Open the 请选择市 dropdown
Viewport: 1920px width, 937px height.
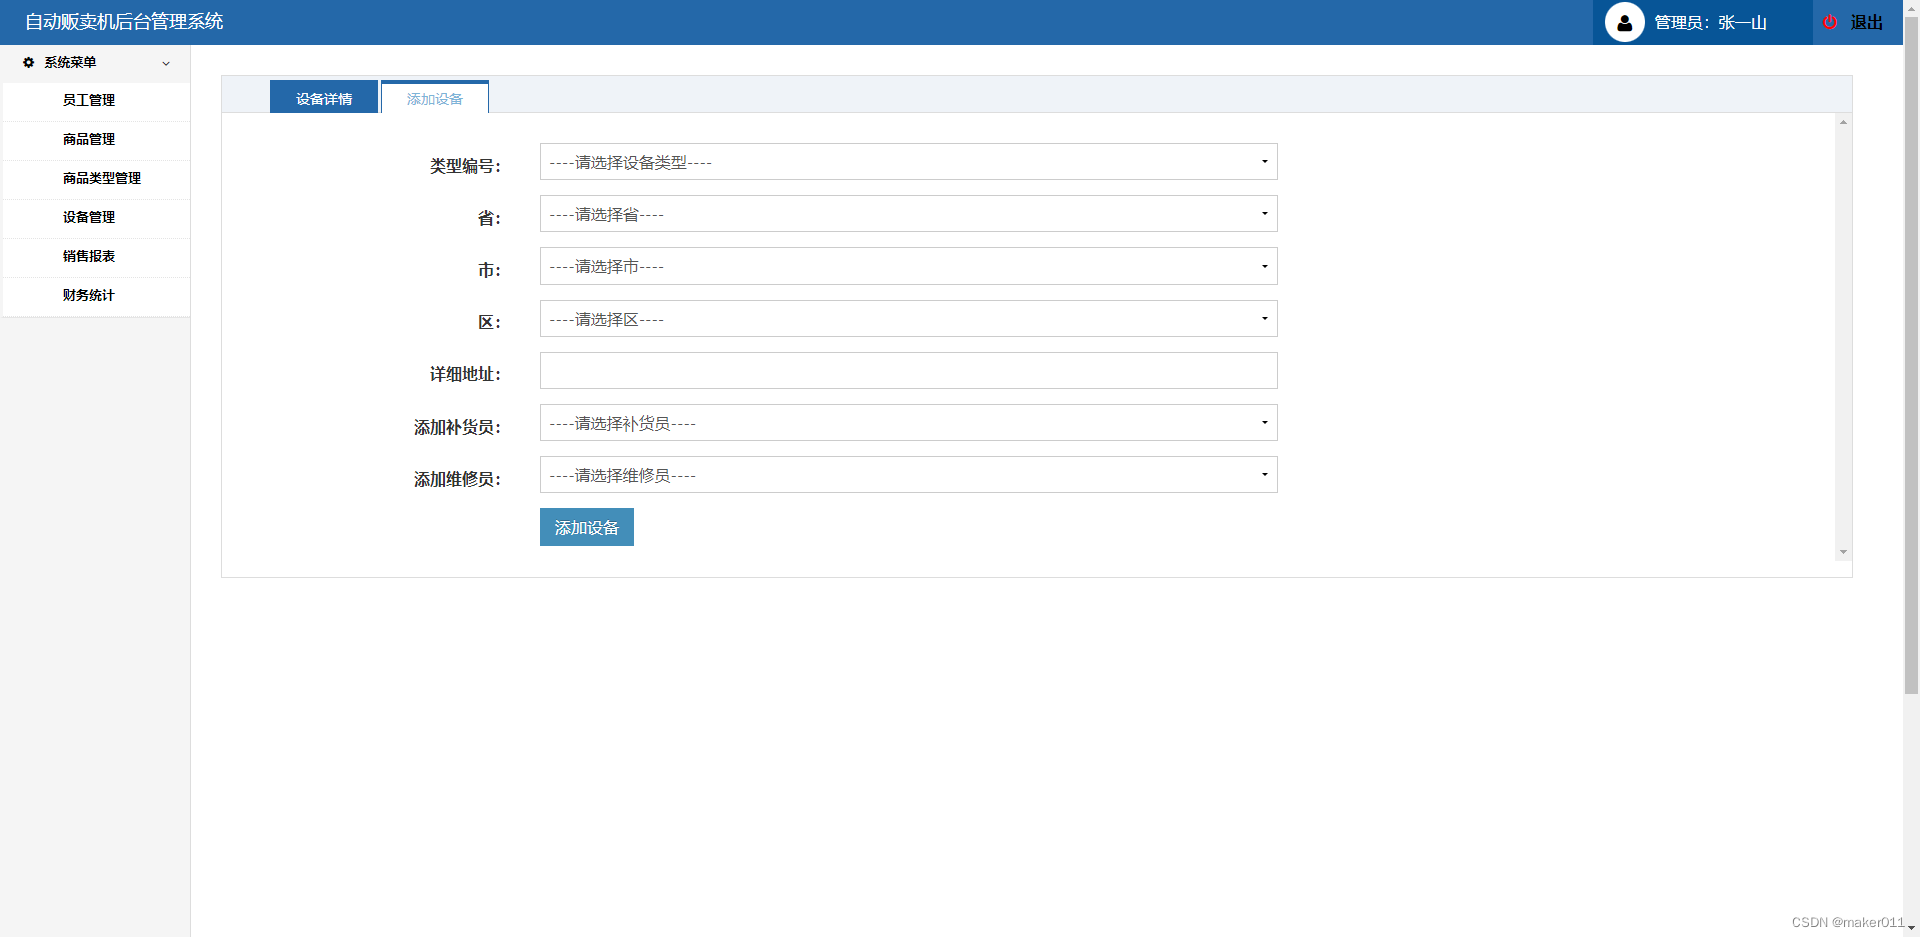pos(908,266)
